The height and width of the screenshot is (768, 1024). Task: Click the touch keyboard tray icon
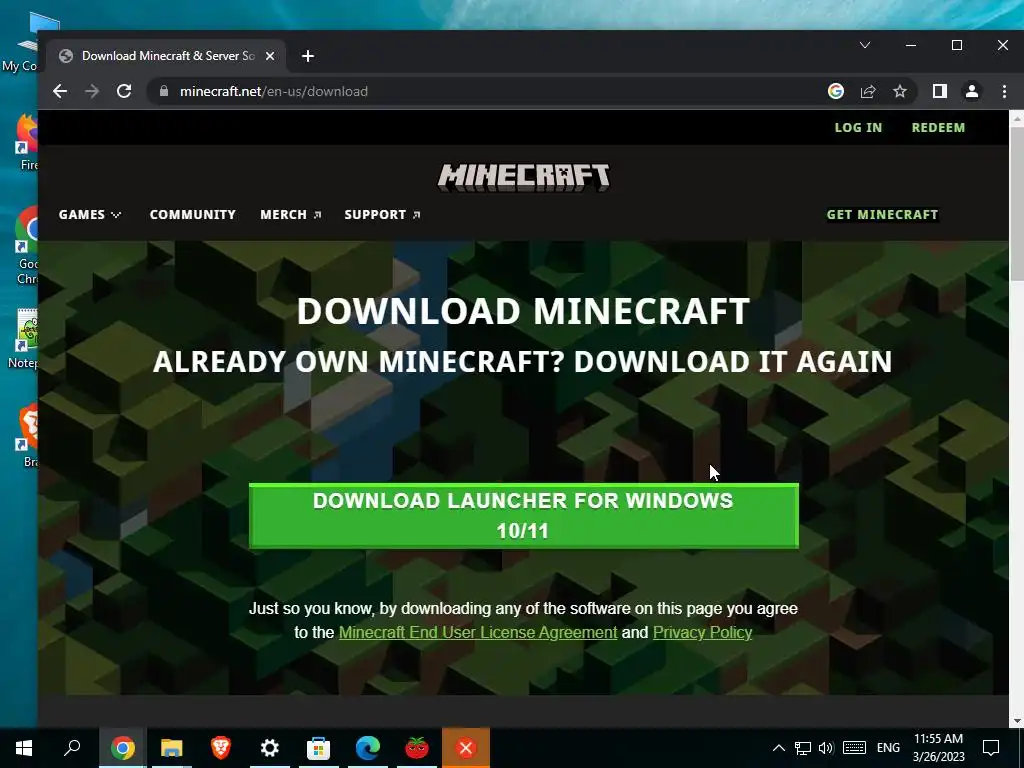coord(854,748)
